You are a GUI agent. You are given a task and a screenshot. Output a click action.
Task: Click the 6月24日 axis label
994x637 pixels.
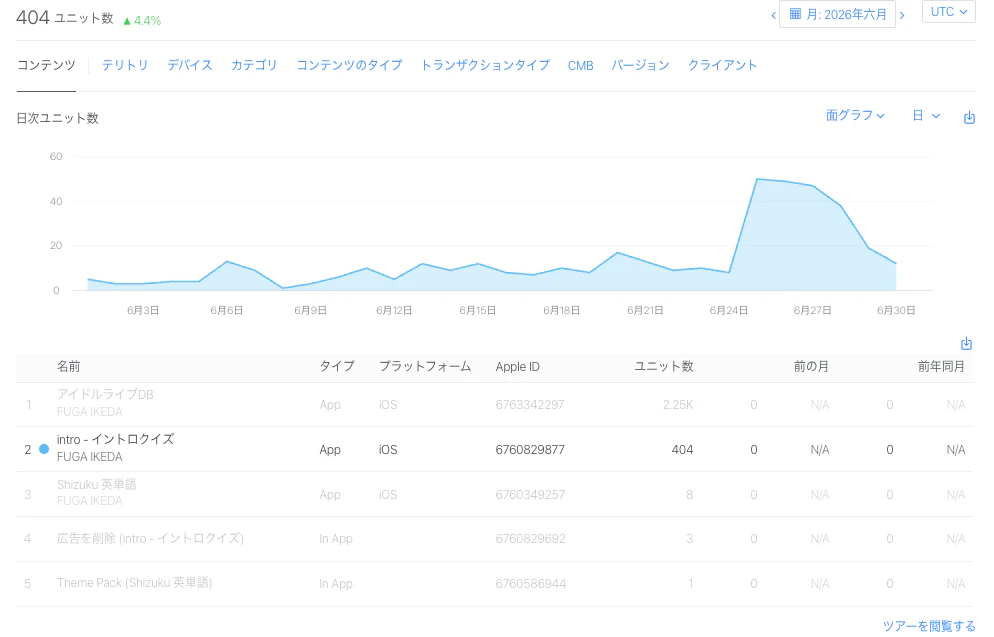coord(728,311)
